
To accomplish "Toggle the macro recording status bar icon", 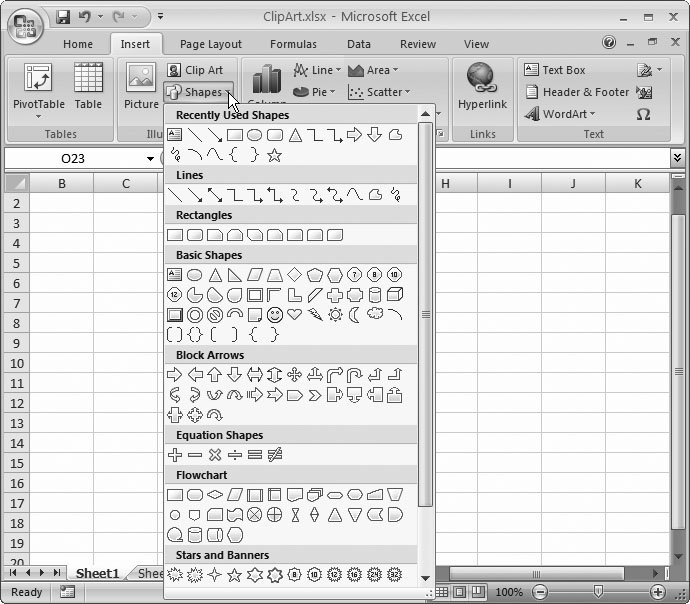I will tap(67, 592).
